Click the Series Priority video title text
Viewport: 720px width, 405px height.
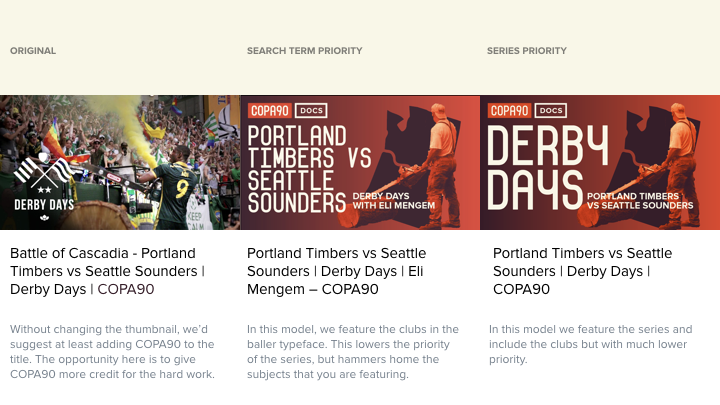pyautogui.click(x=582, y=271)
